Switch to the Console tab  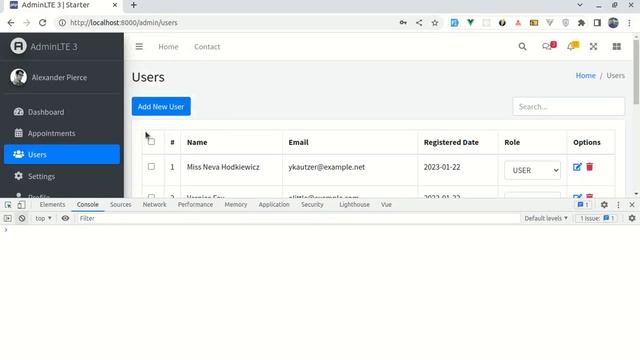tap(88, 204)
